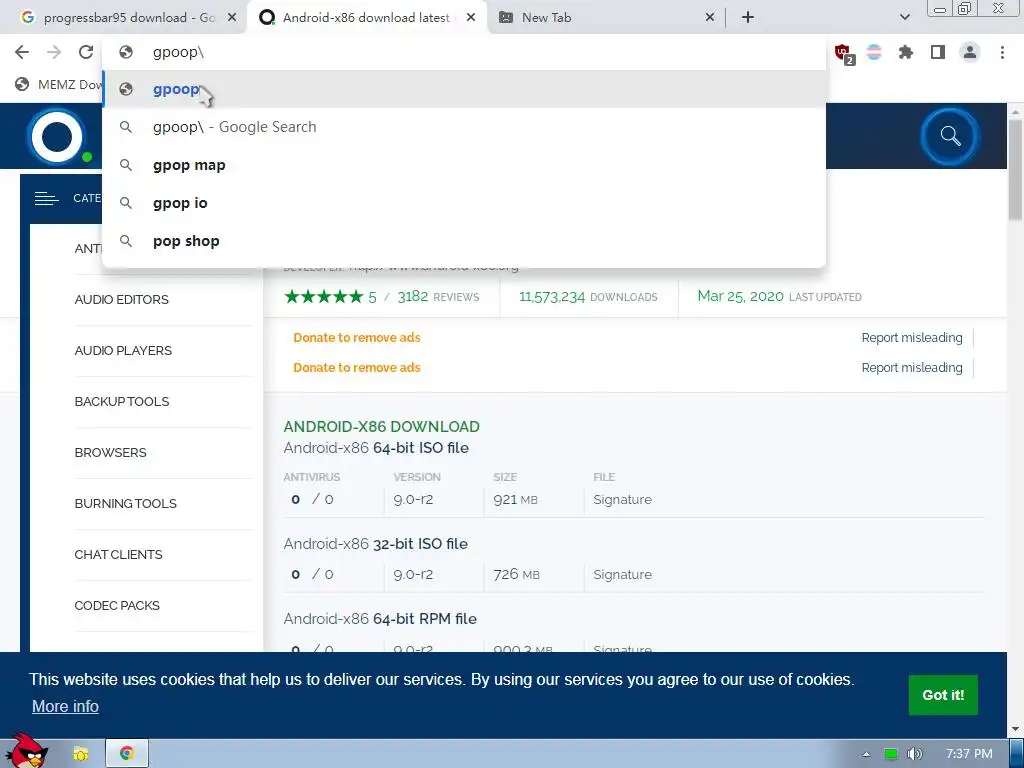Choose the pop shop suggestion
This screenshot has width=1024, height=768.
(464, 240)
